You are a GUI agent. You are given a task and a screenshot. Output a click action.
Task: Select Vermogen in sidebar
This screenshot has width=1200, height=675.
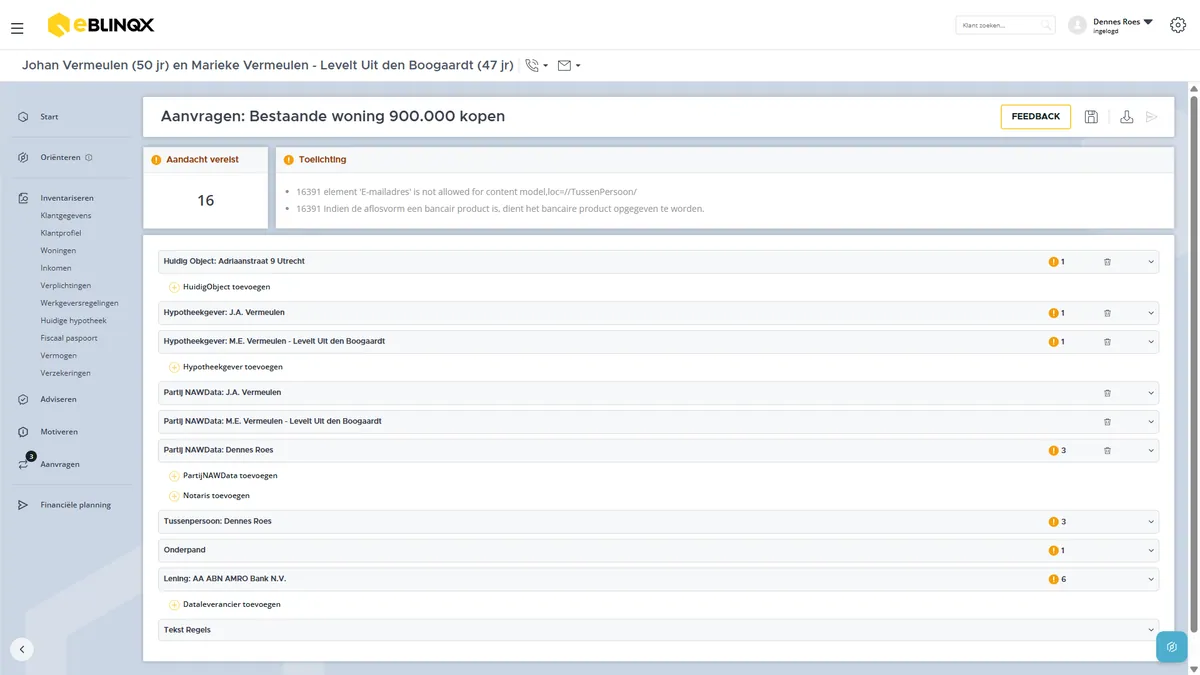click(x=59, y=356)
